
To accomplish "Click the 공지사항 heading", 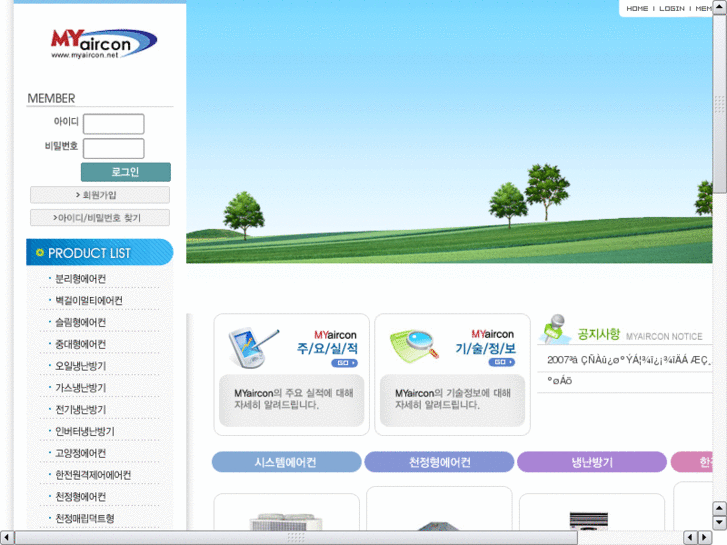I will click(599, 334).
